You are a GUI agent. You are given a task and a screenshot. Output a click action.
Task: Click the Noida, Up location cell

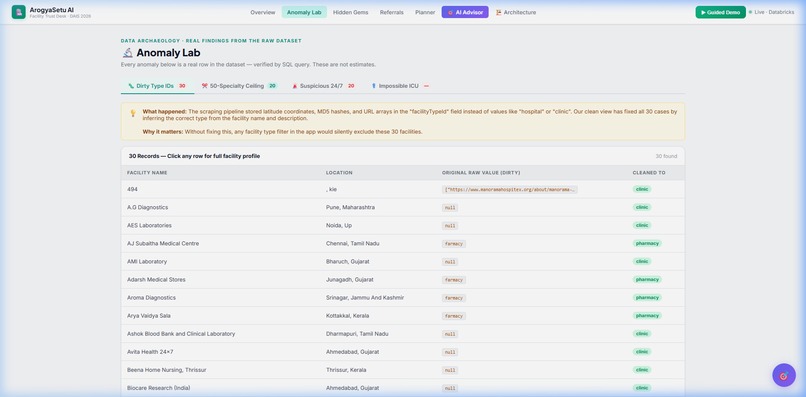pos(339,225)
